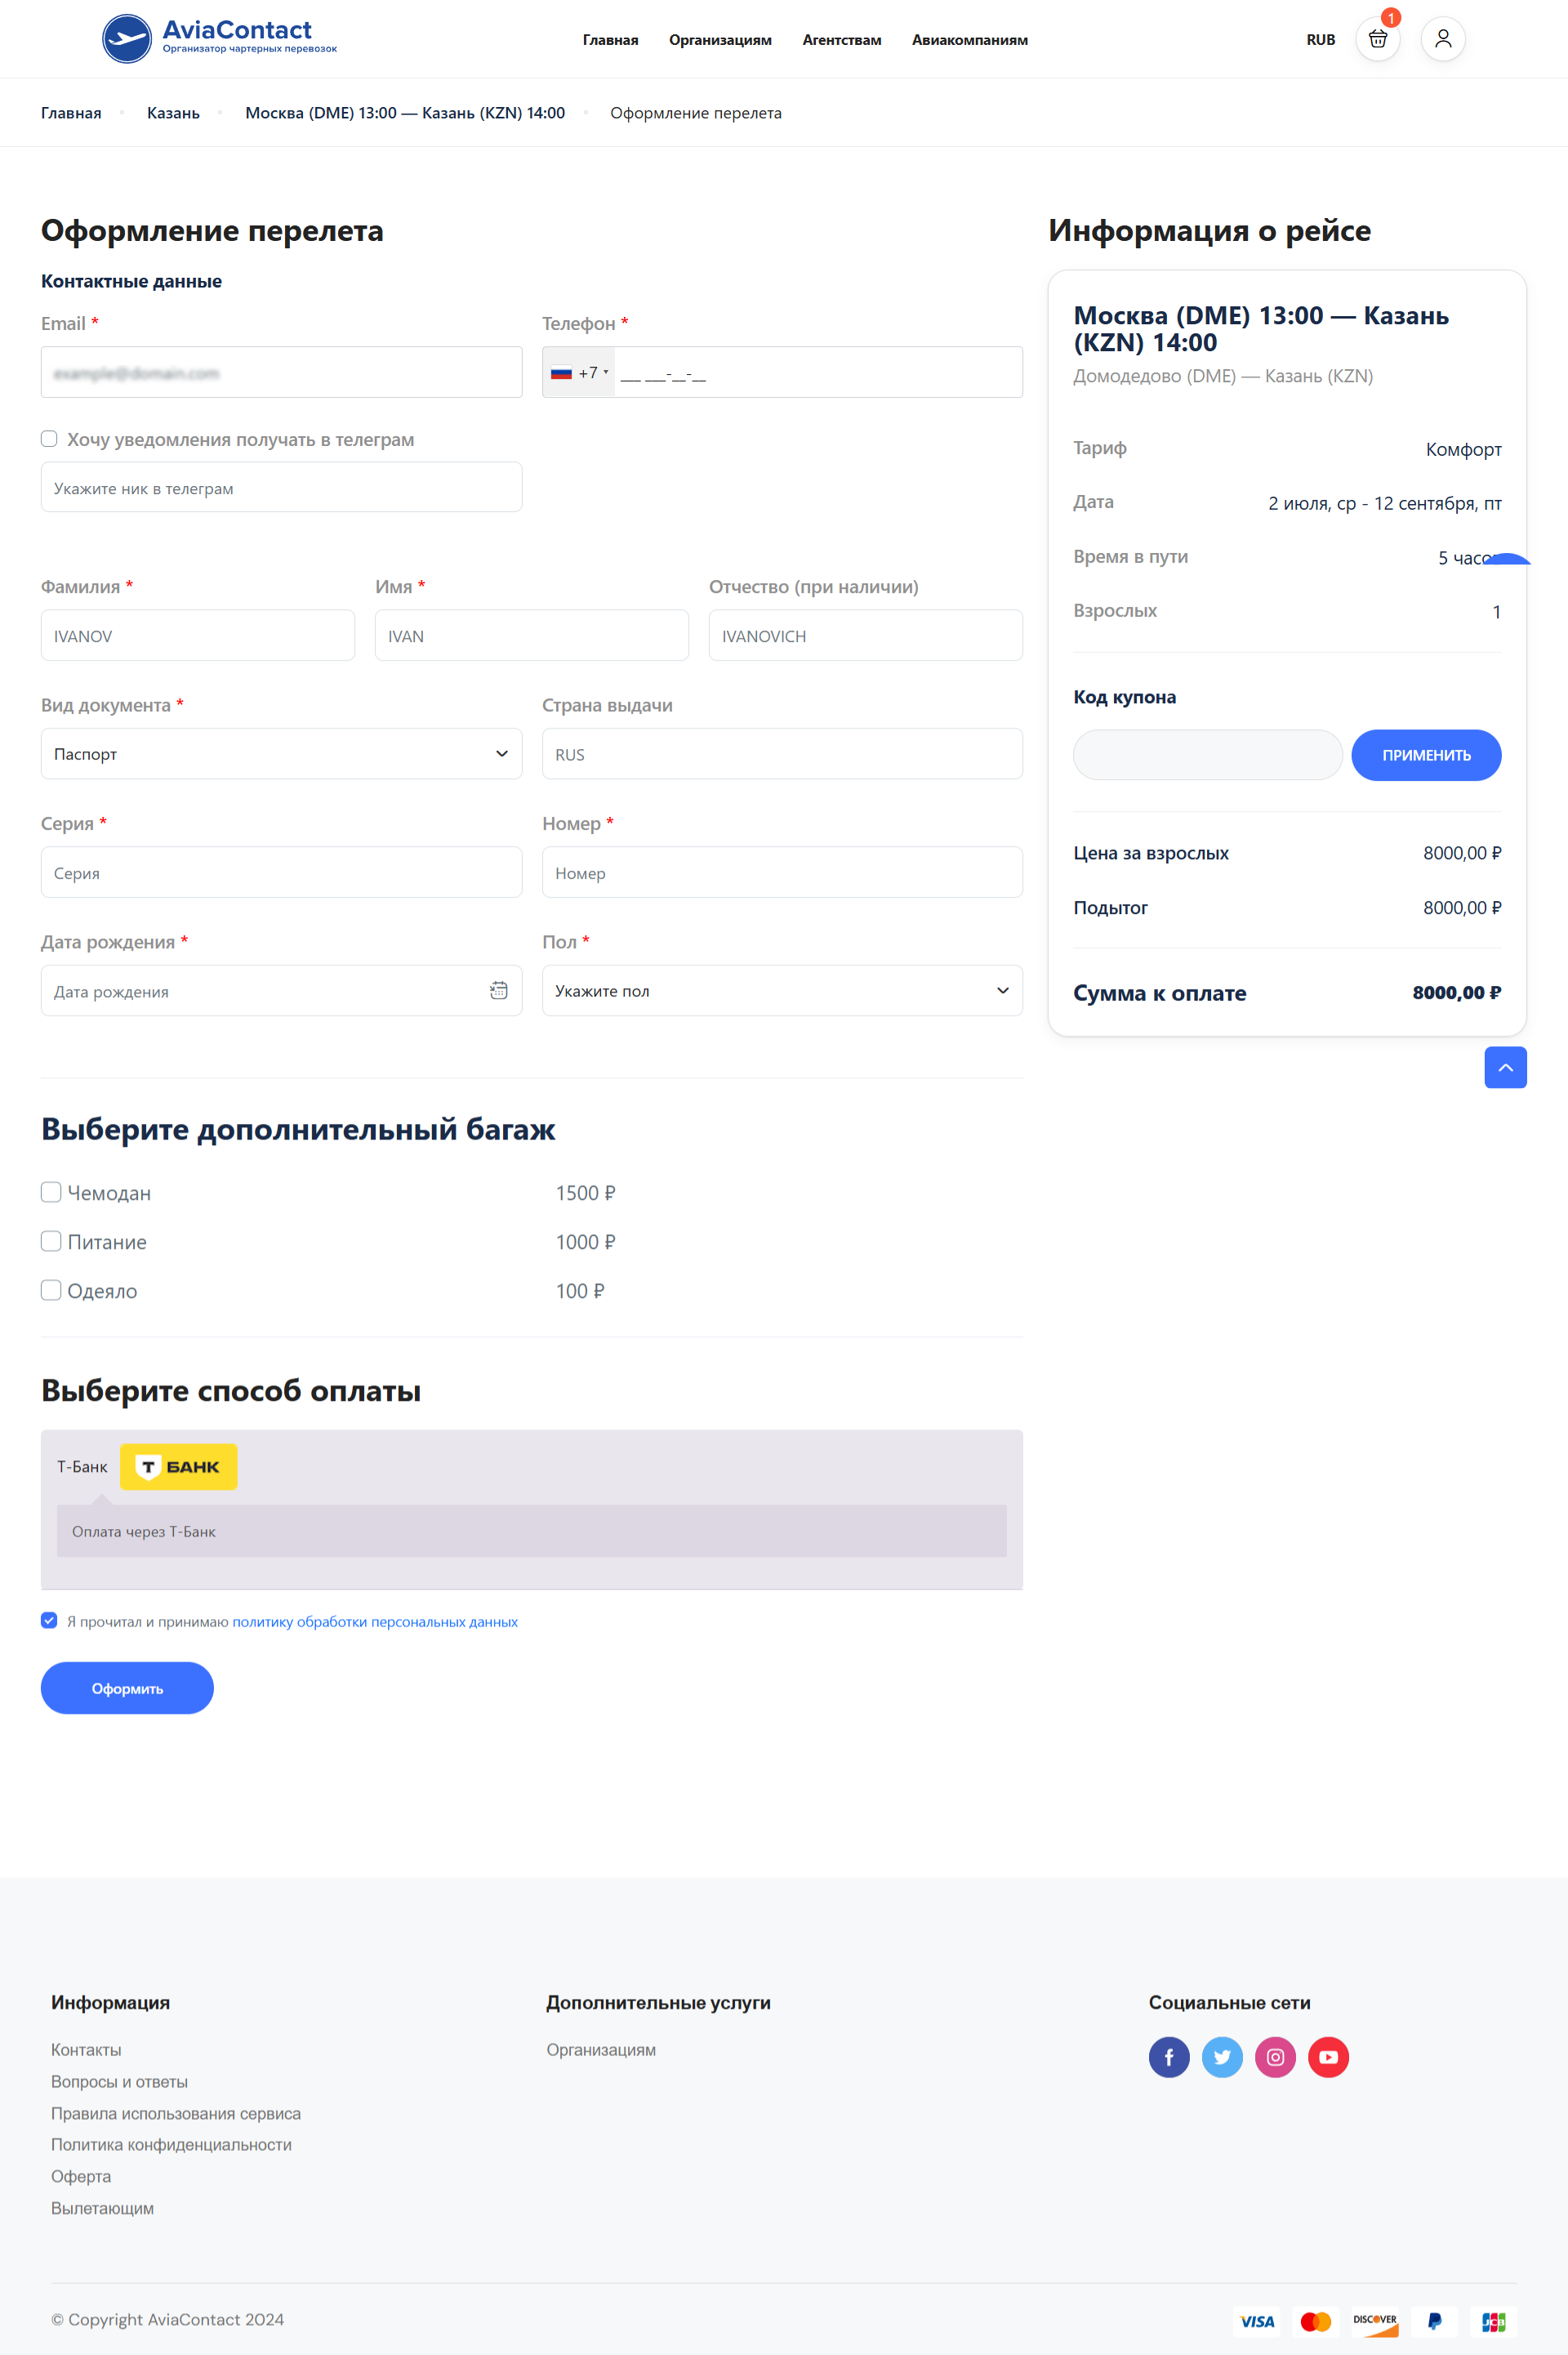Tick the Чемодан extra baggage checkbox
Viewport: 1568px width, 2355px height.
[x=51, y=1192]
